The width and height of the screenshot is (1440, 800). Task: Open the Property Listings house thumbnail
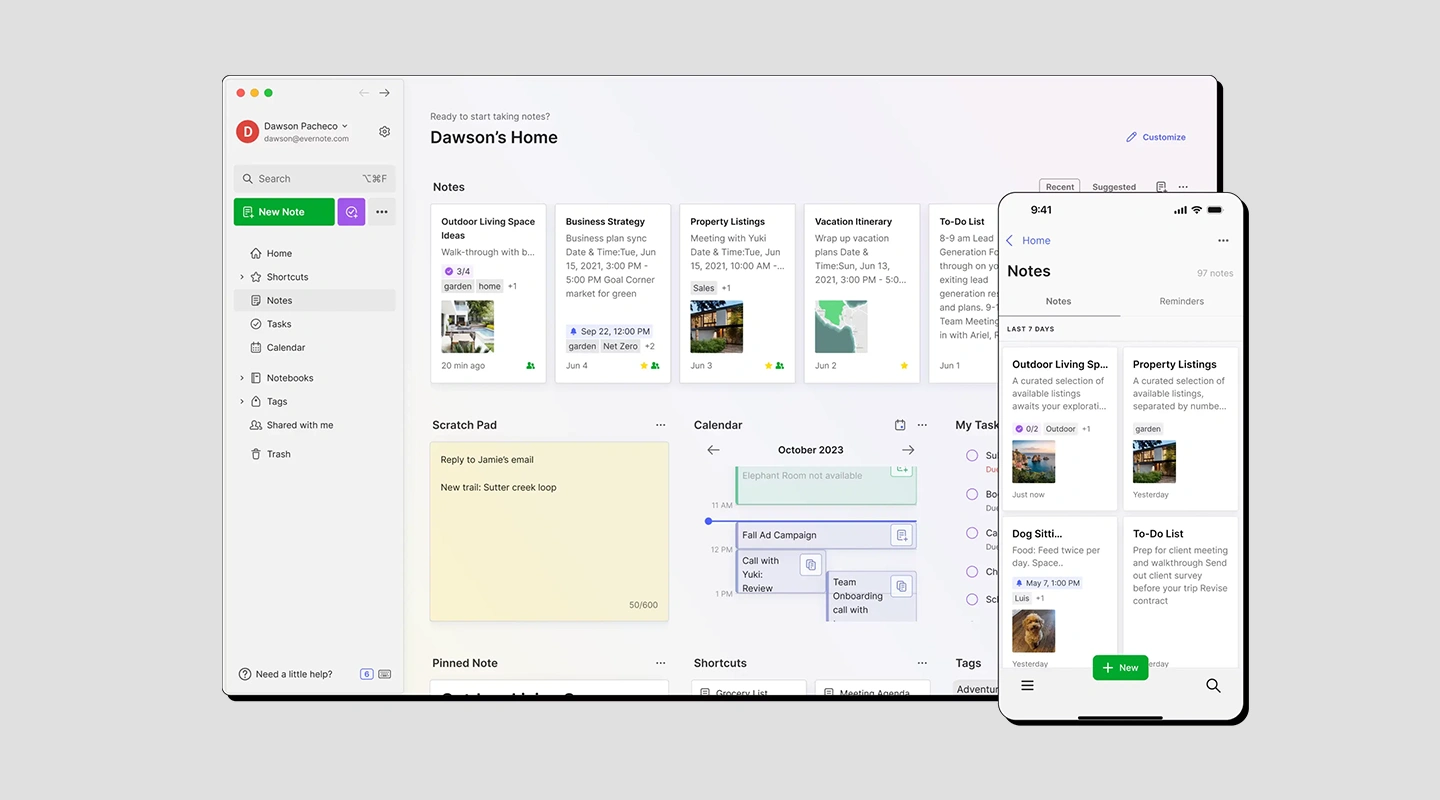coord(716,327)
